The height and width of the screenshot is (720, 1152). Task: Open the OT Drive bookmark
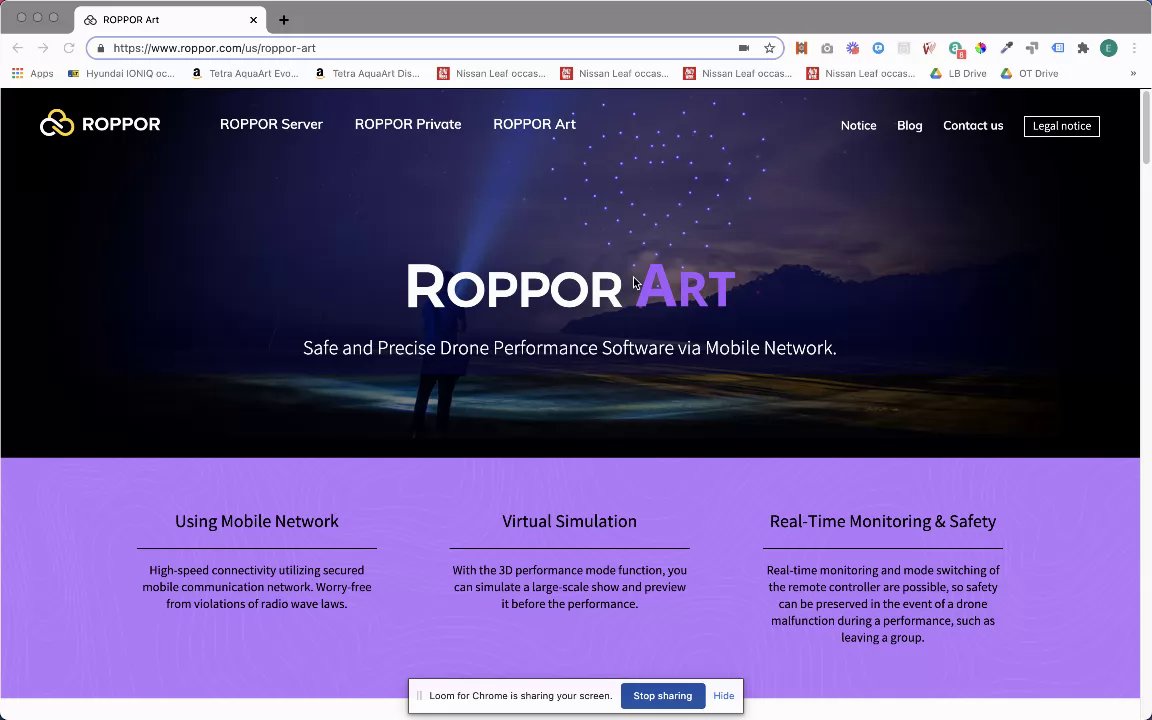click(x=1029, y=73)
